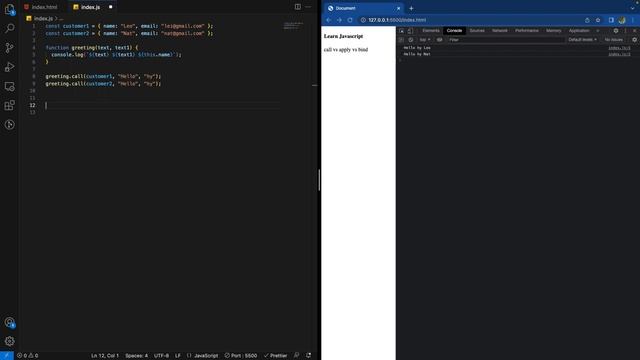Image resolution: width=640 pixels, height=360 pixels.
Task: Click the feedback icon in the status bar
Action: (297, 356)
